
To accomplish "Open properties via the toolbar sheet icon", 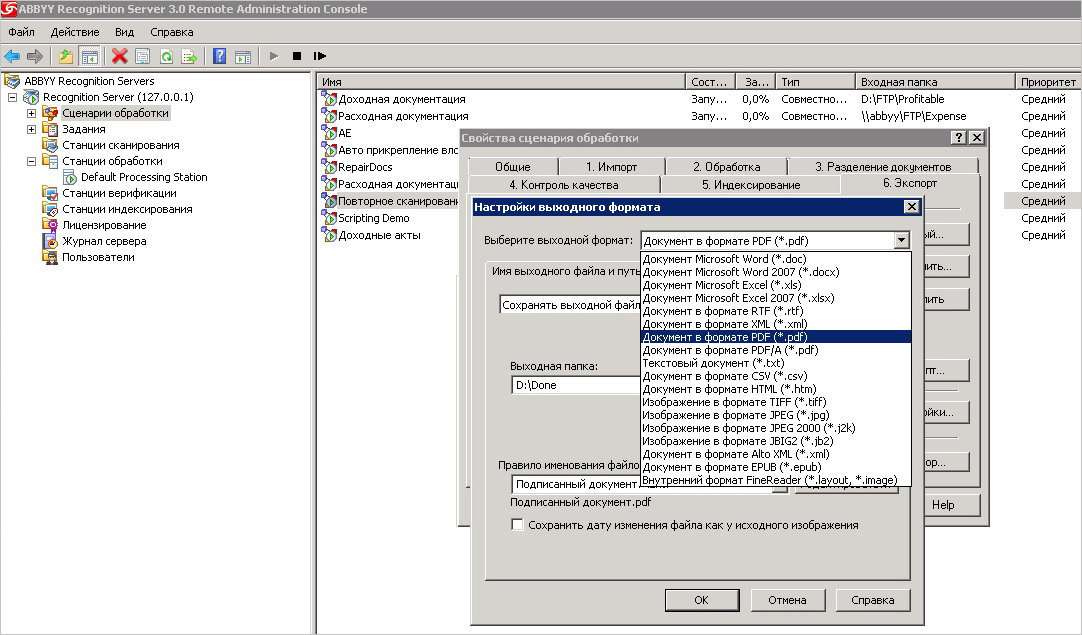I will [143, 56].
